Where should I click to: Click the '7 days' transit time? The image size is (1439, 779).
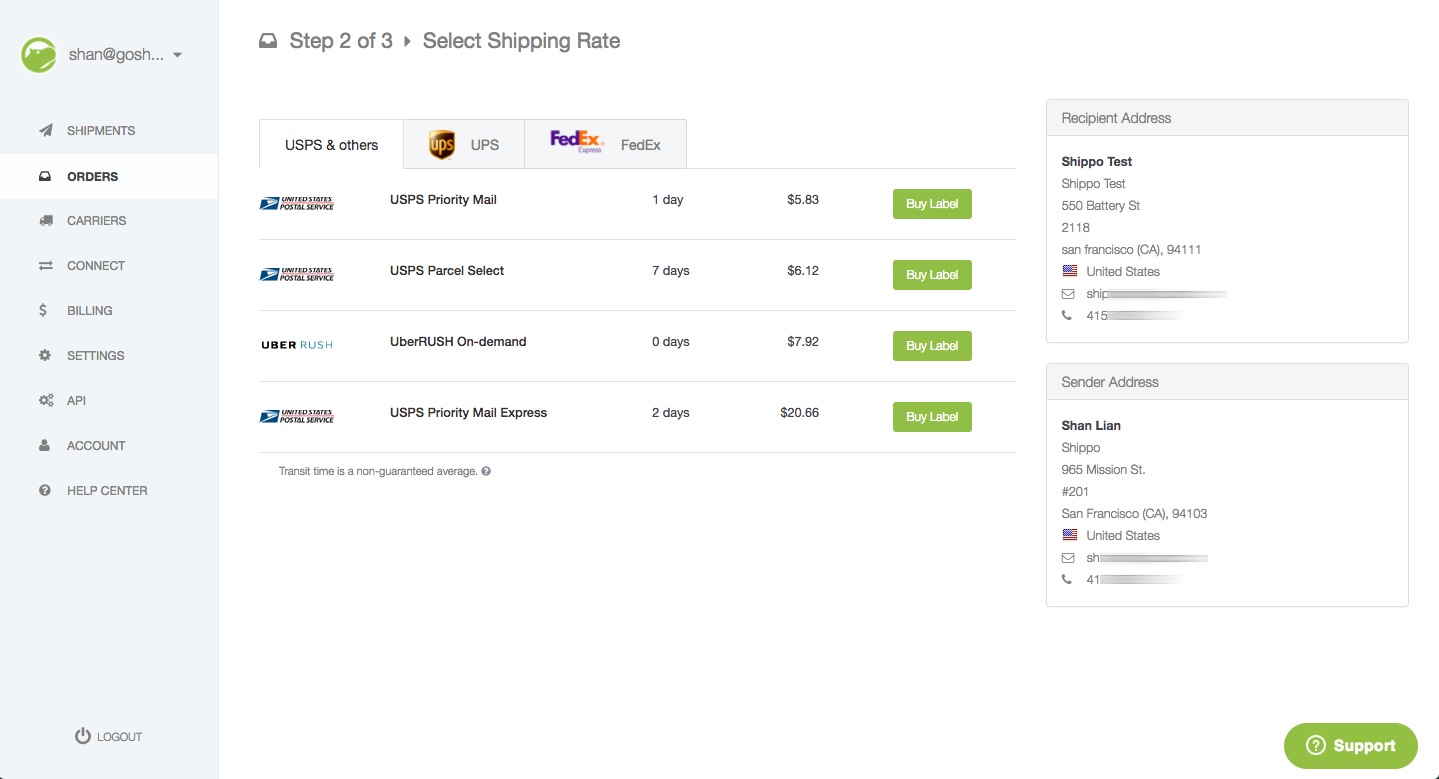(671, 271)
